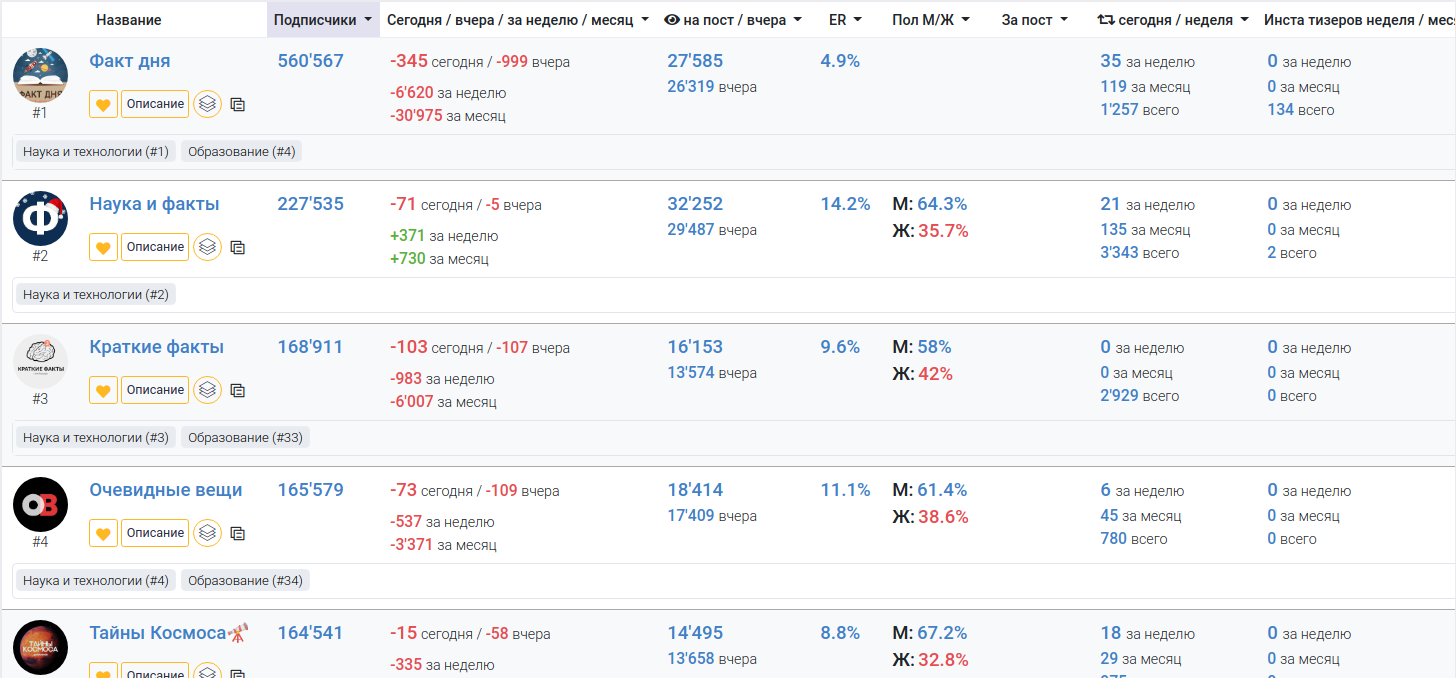This screenshot has width=1456, height=678.
Task: Open the Очевидные вещи channel avatar
Action: click(40, 505)
